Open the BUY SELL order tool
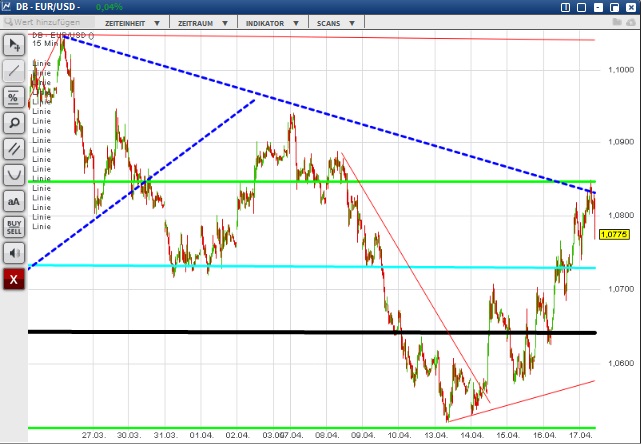Screen dimensions: 641x444 tap(14, 227)
